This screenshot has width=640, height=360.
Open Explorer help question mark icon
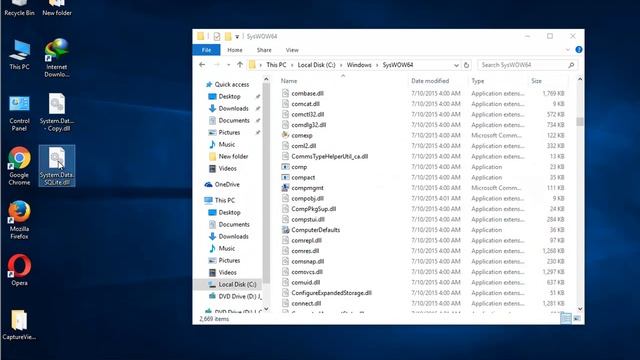[x=578, y=50]
